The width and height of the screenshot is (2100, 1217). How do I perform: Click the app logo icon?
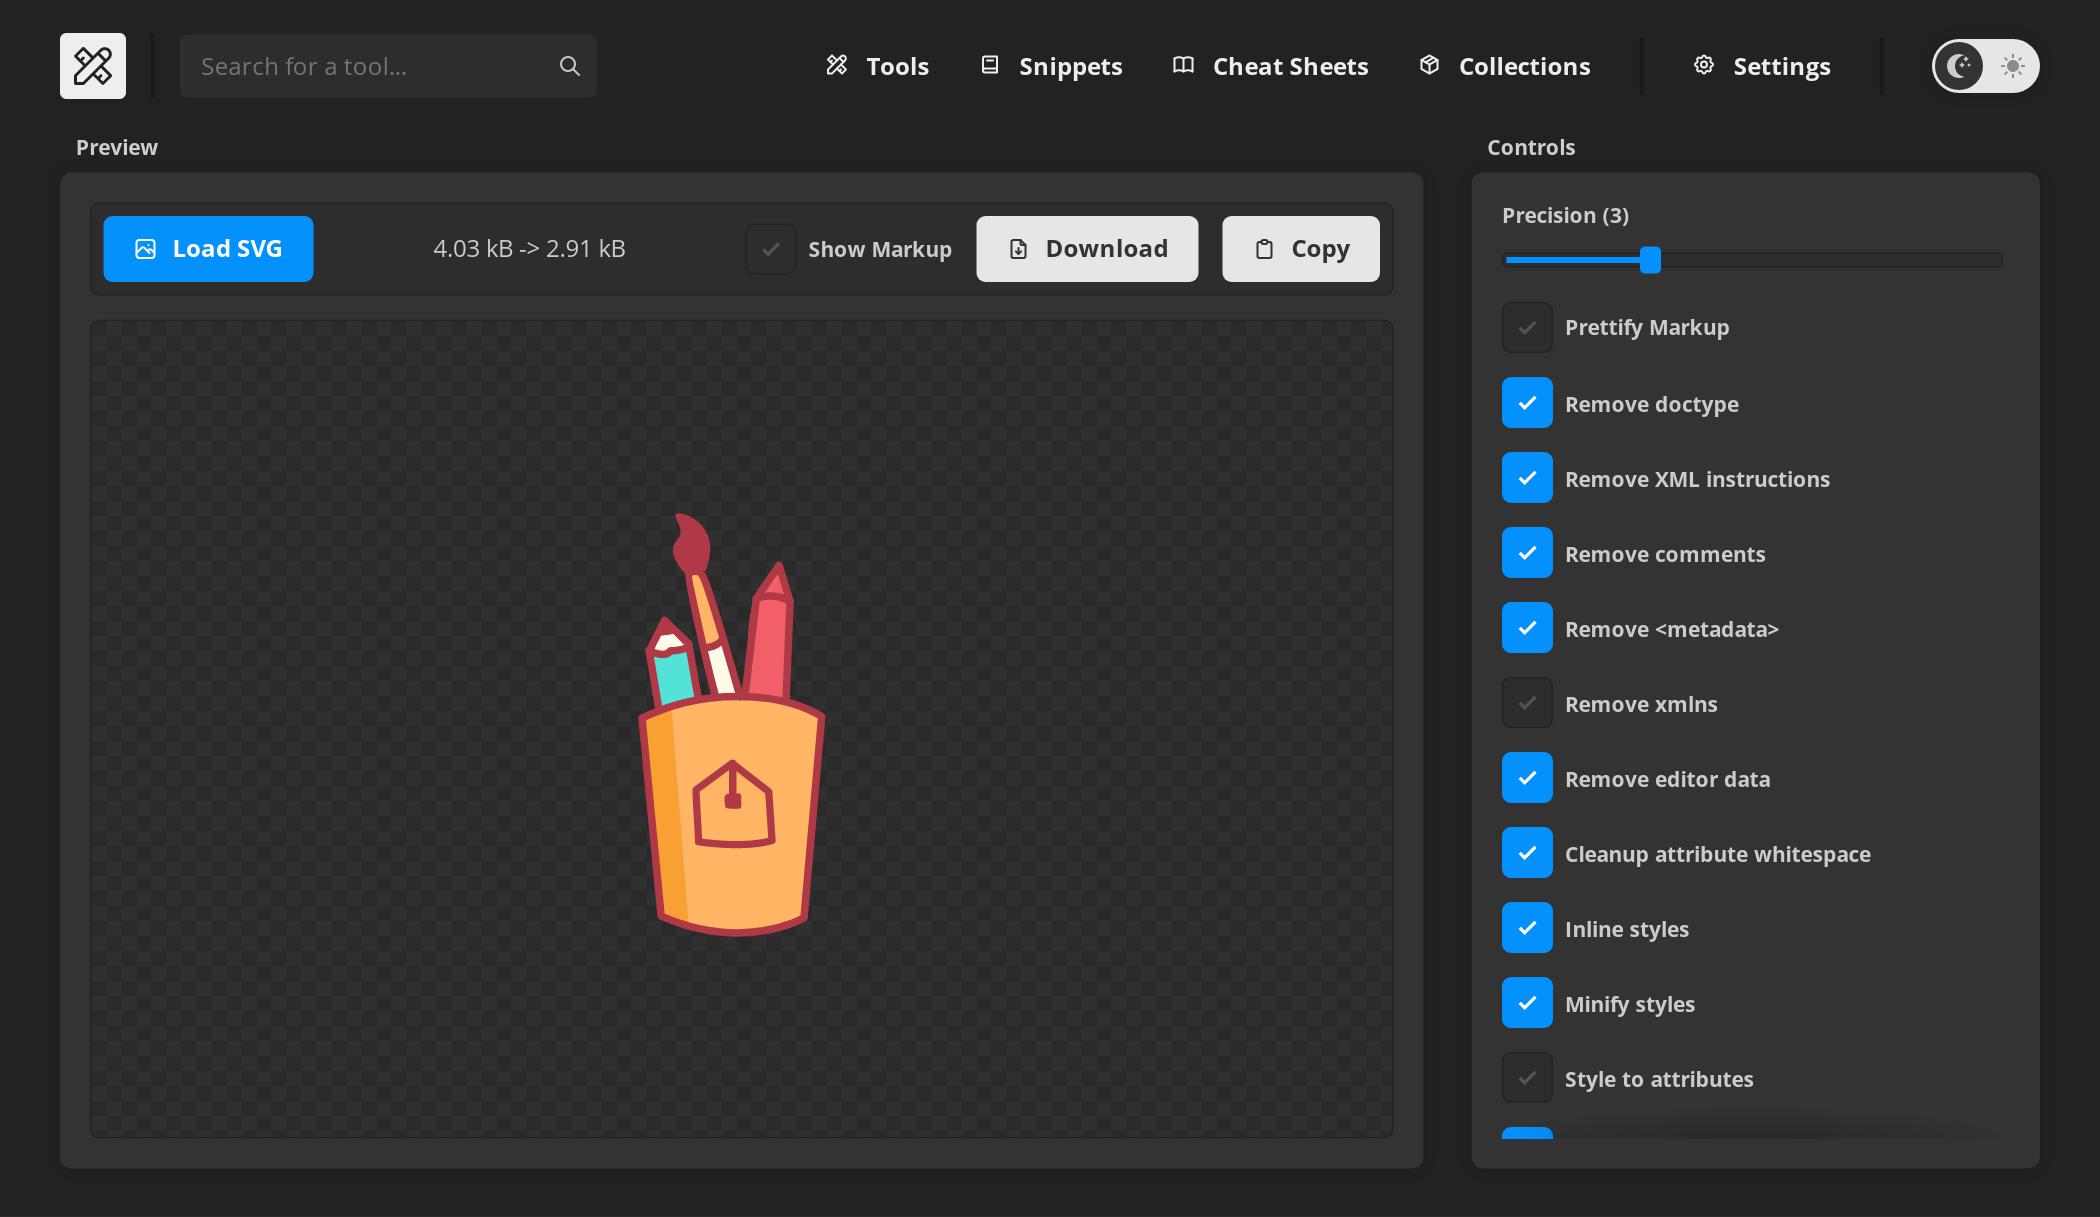93,65
